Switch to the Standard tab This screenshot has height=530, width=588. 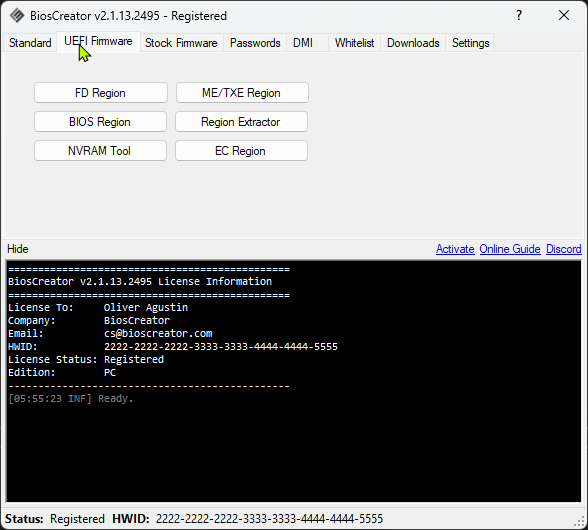(x=30, y=43)
